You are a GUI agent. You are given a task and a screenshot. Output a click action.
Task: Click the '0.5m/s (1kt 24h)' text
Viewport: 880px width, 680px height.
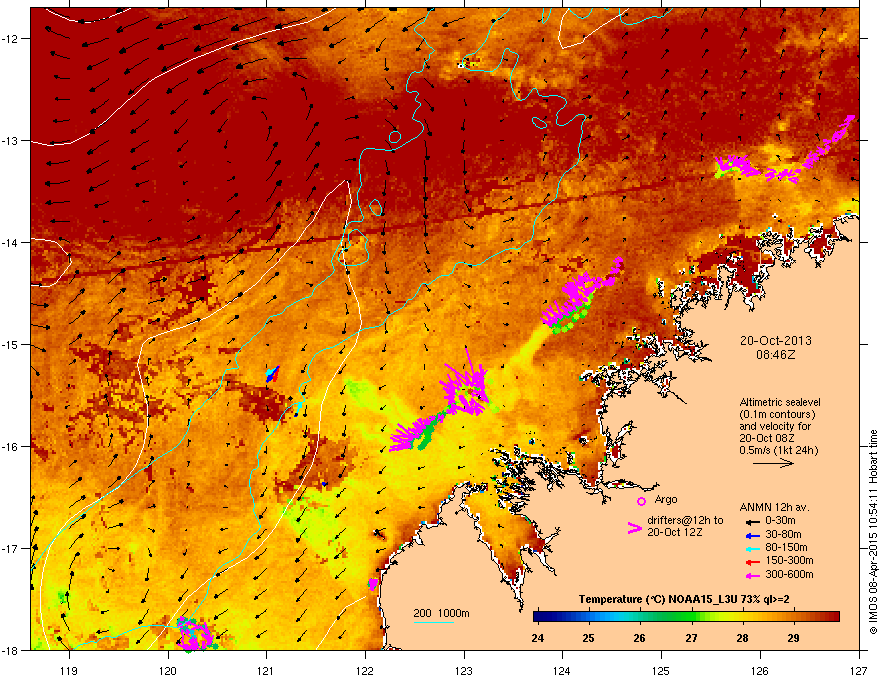pyautogui.click(x=779, y=451)
